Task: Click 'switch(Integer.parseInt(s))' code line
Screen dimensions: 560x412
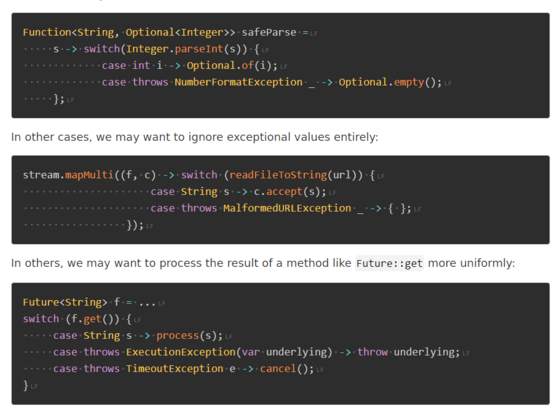Action: coord(156,49)
